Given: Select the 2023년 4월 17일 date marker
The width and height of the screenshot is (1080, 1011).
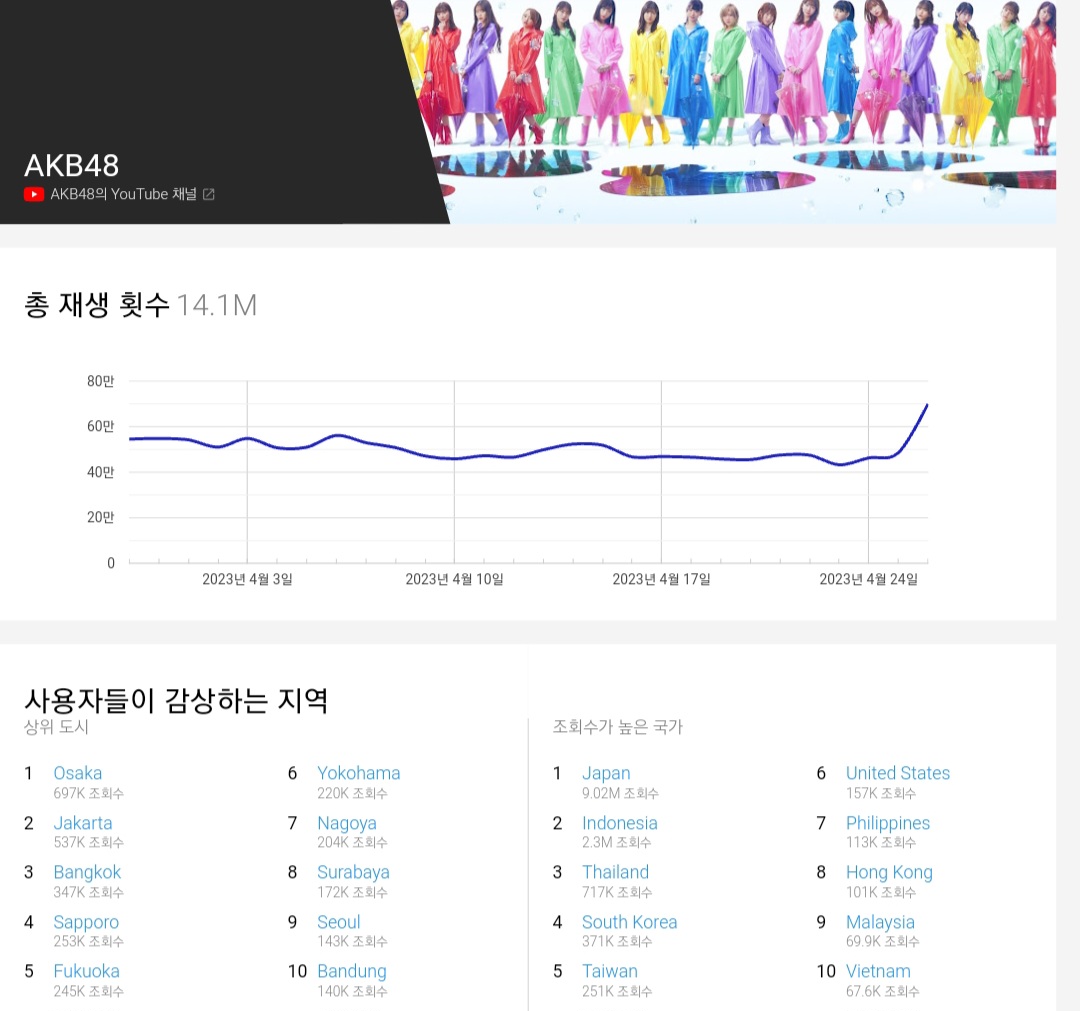Looking at the screenshot, I should 661,579.
